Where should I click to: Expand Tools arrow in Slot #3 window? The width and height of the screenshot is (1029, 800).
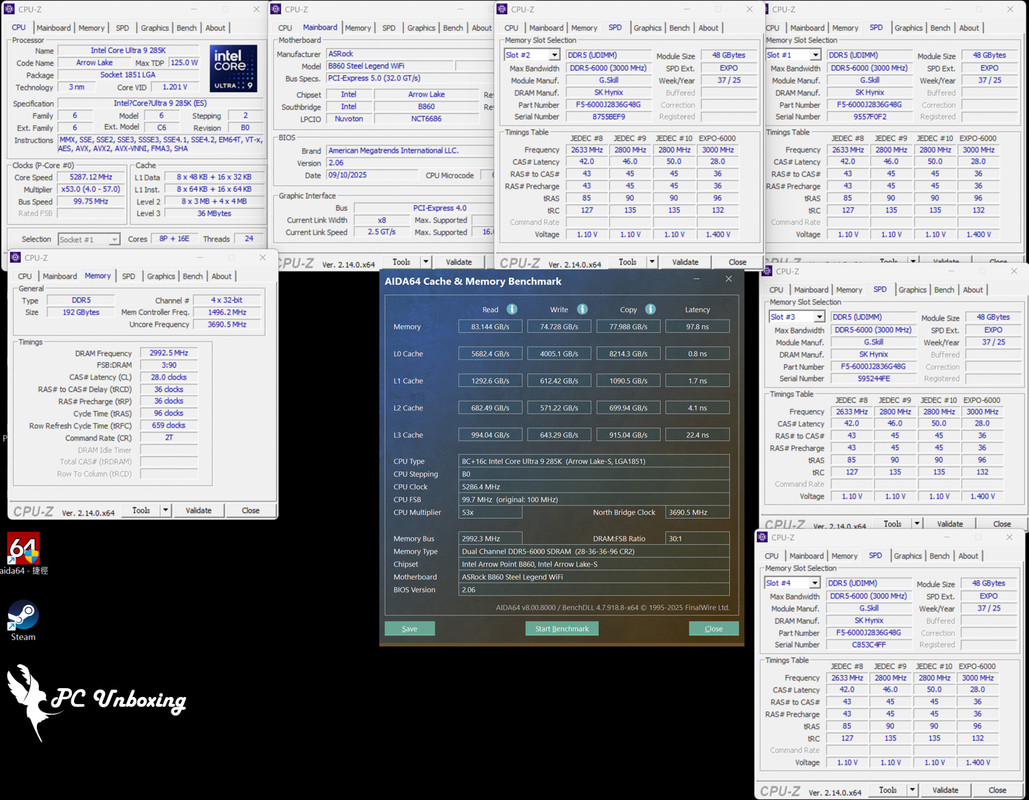tap(917, 524)
